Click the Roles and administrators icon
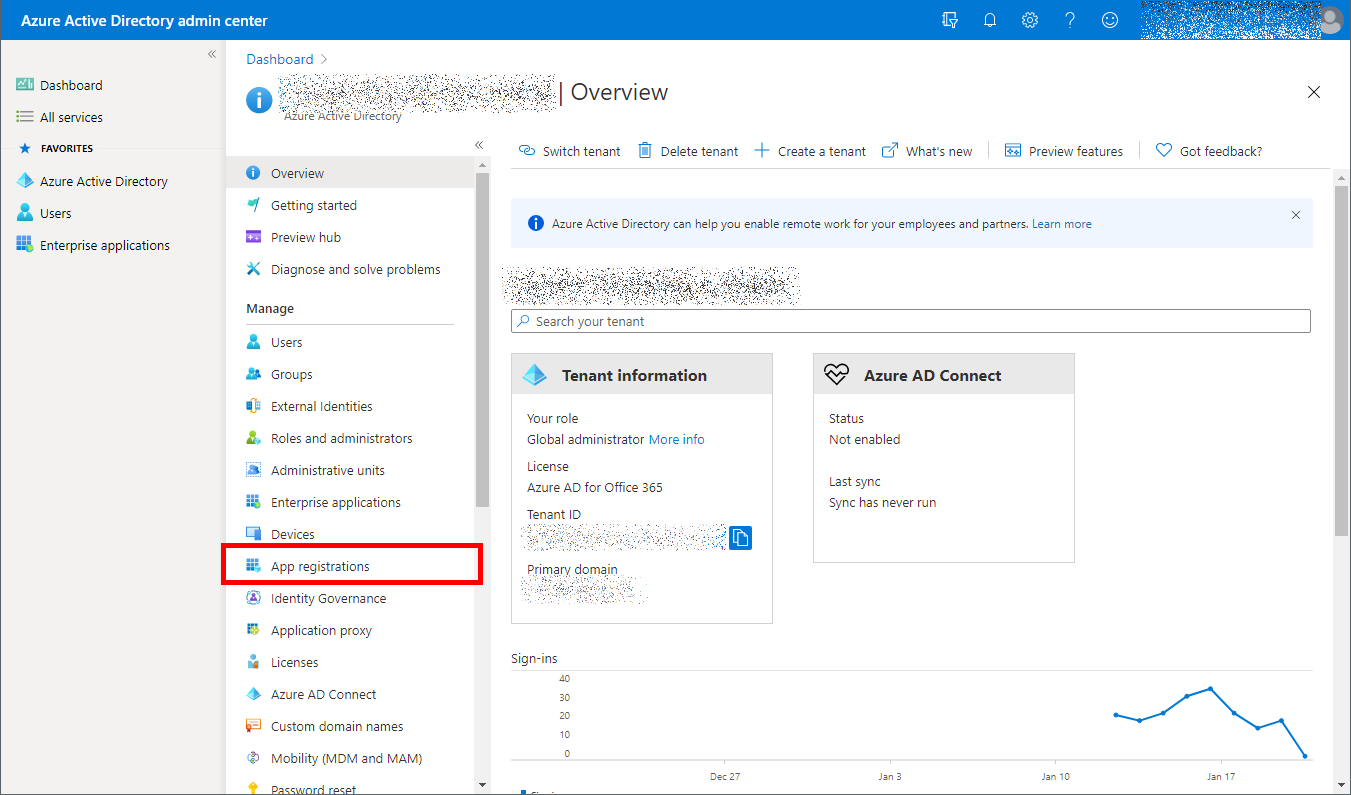 (253, 438)
